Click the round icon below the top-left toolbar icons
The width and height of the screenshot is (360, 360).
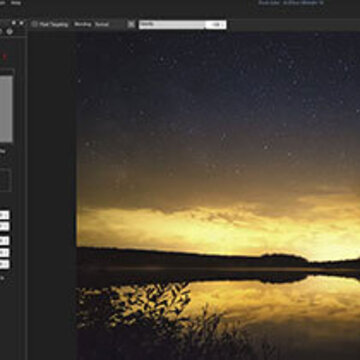[10, 32]
